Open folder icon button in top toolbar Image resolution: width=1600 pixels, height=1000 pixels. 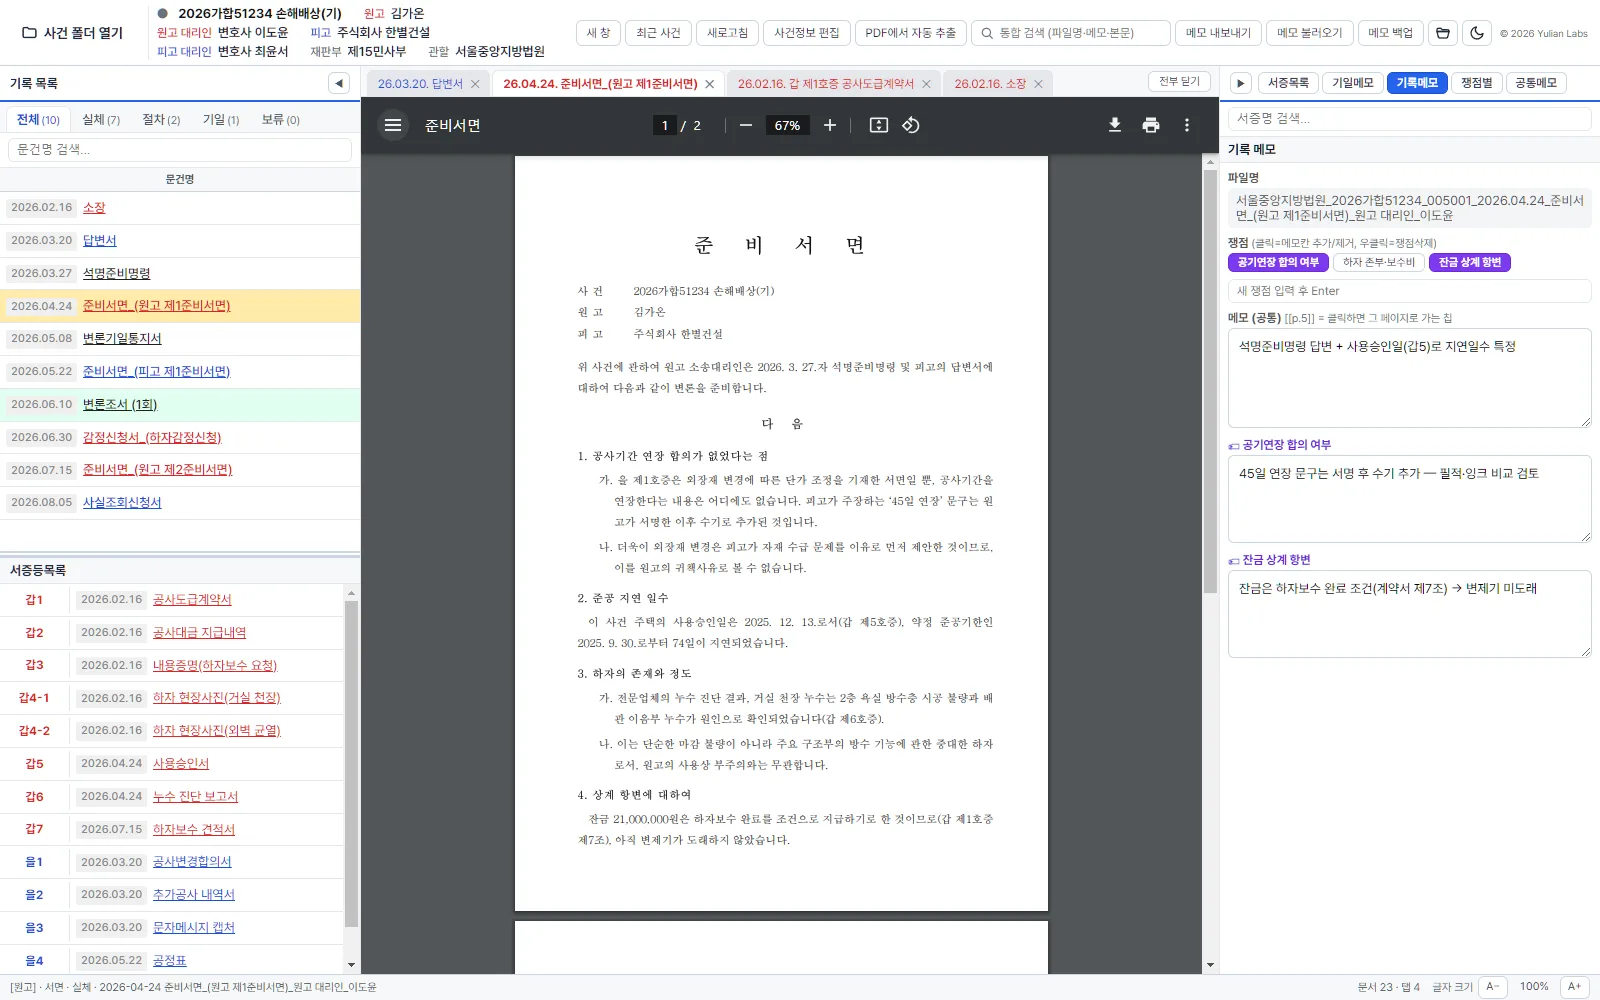point(1442,33)
